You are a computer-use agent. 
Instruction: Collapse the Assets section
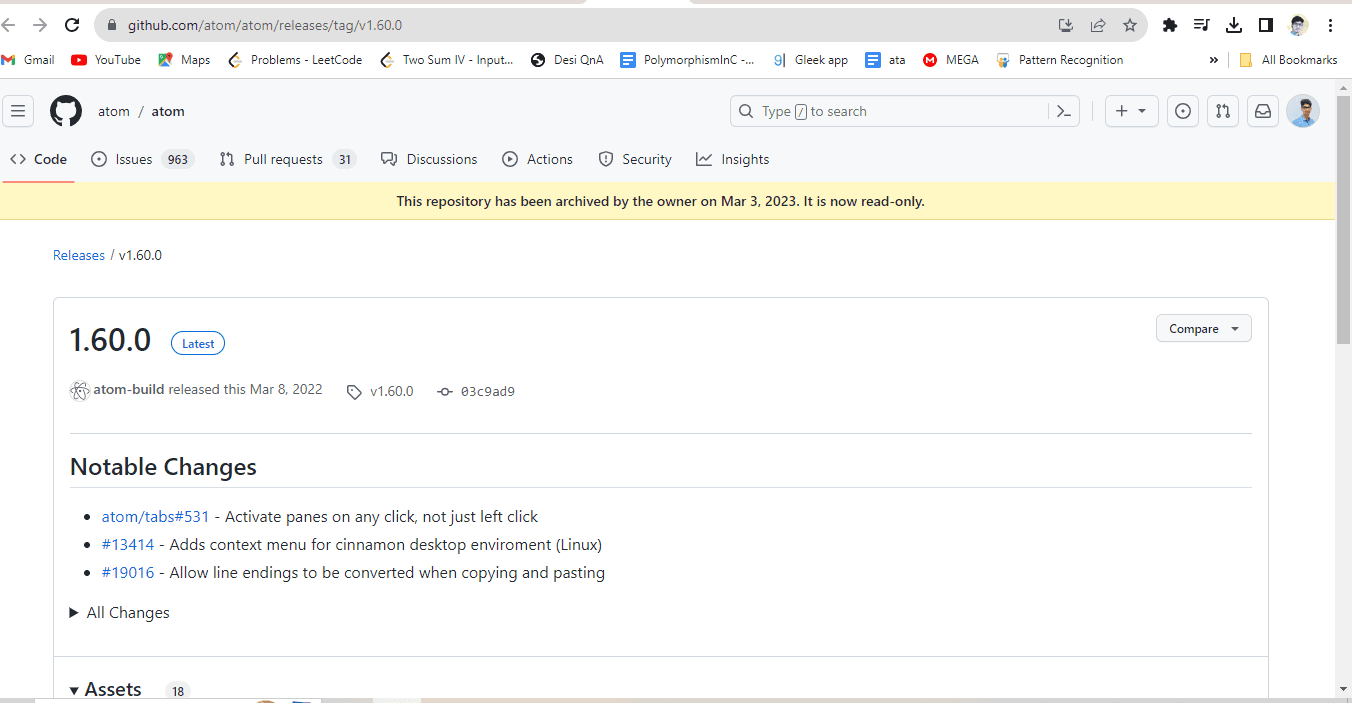click(x=75, y=690)
